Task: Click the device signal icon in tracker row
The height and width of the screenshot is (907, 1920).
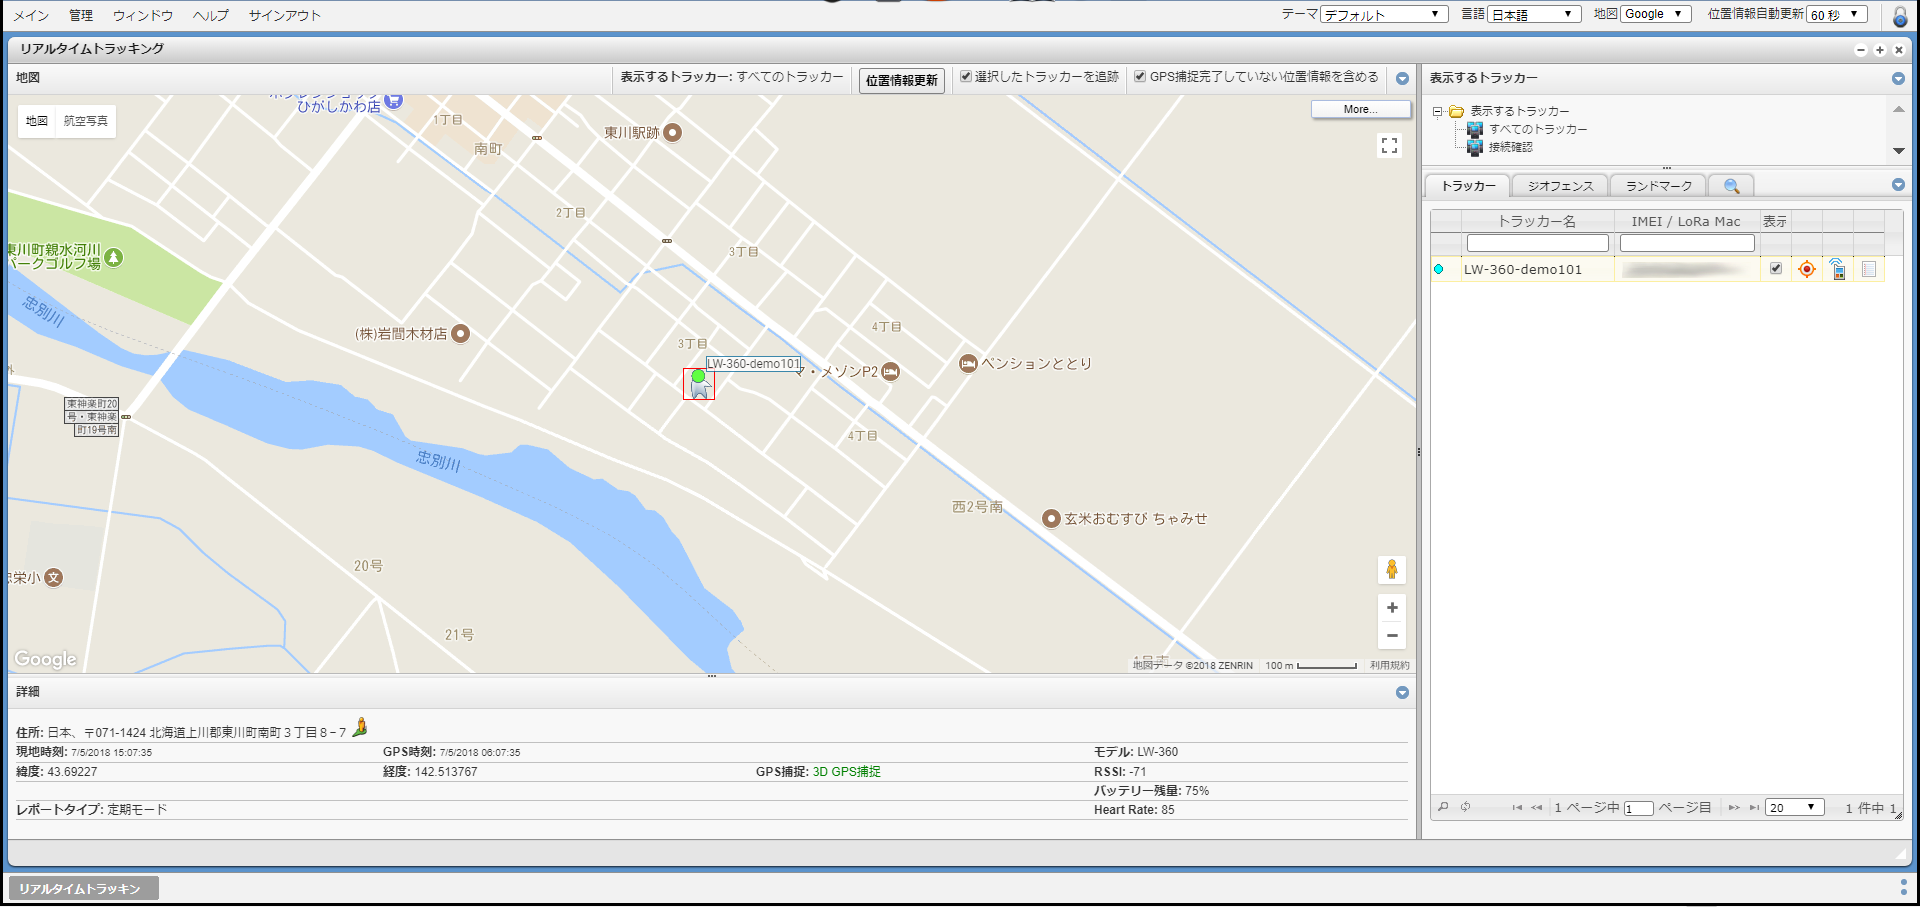Action: (1837, 269)
